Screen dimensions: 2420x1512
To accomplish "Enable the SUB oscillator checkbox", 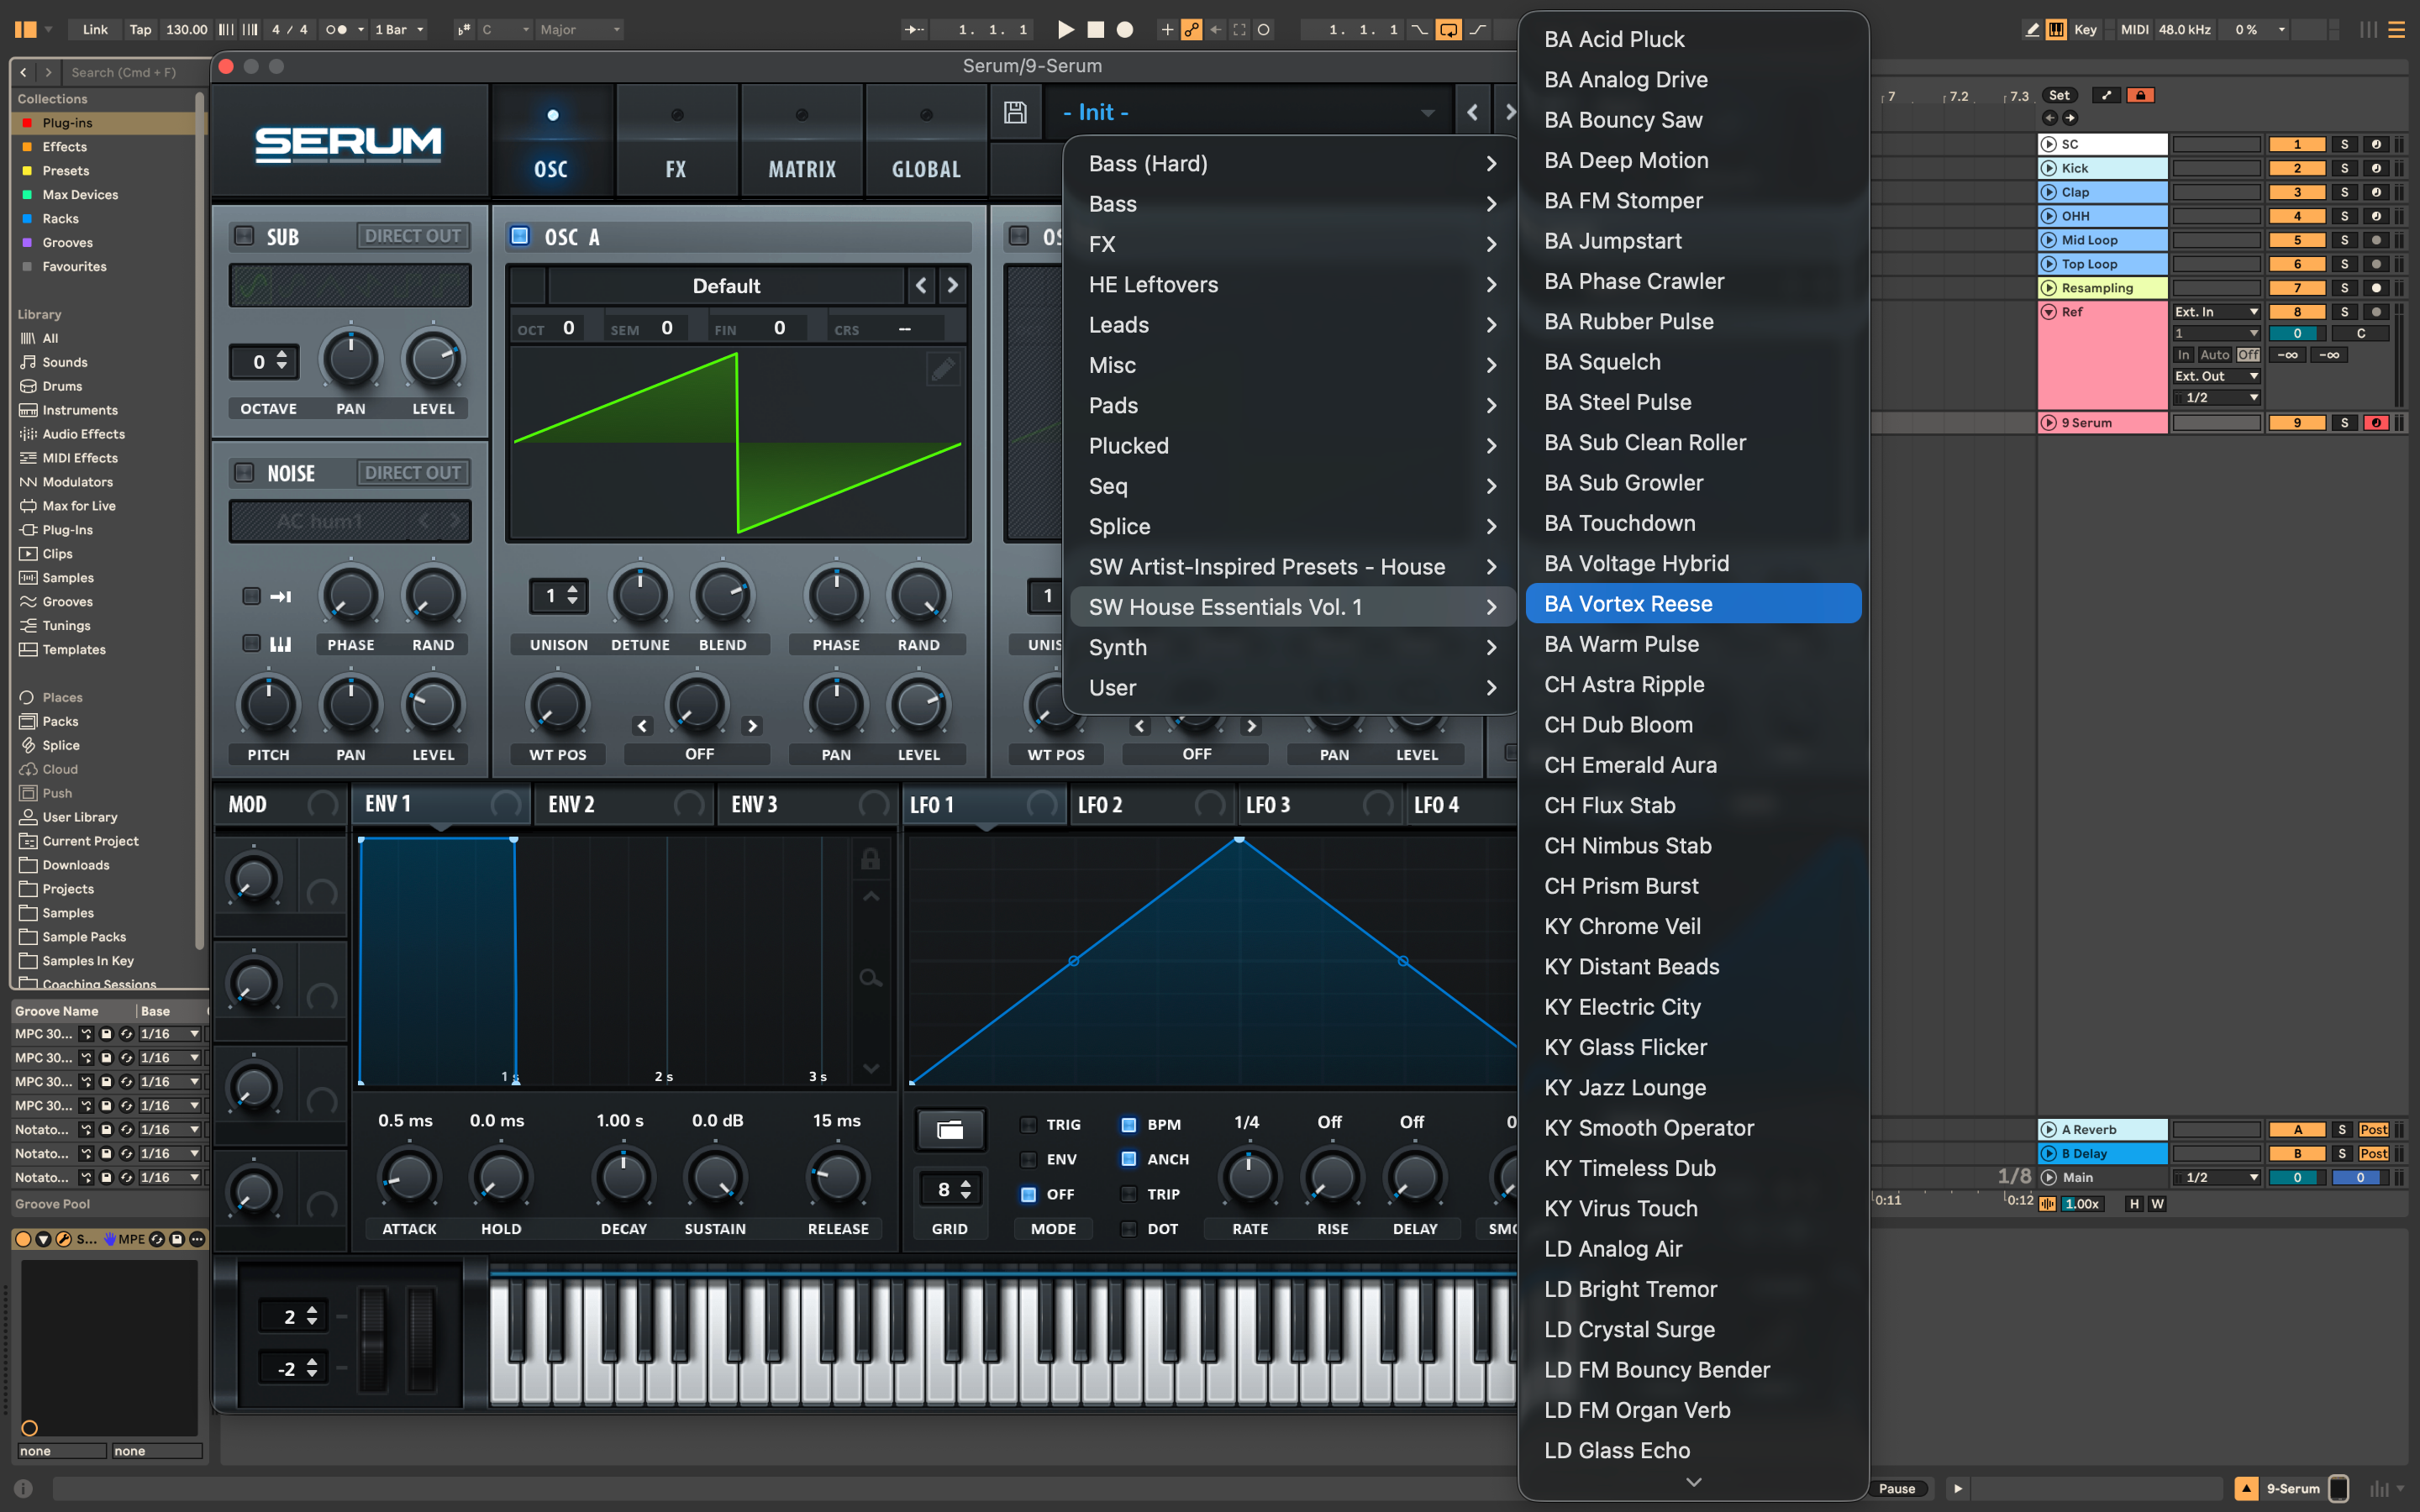I will 244,236.
